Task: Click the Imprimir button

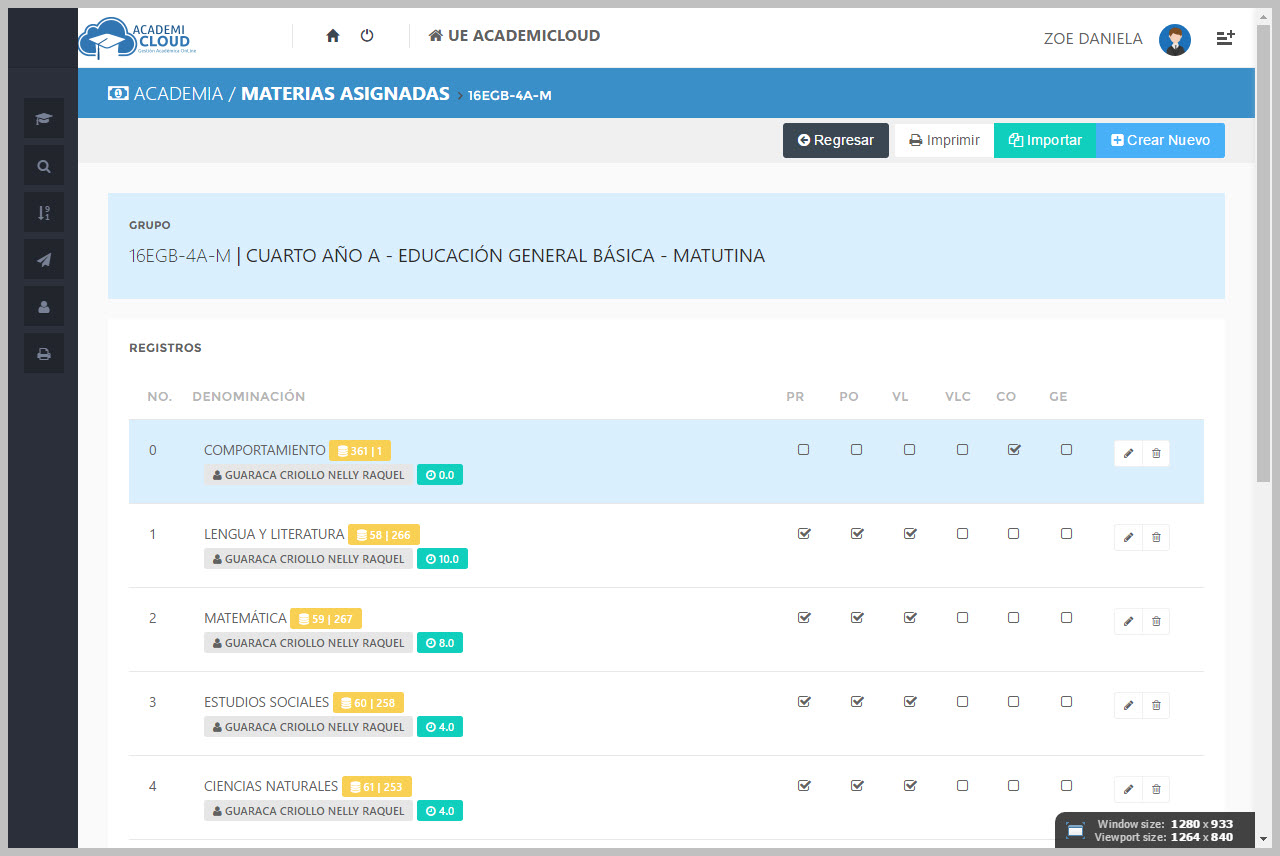Action: tap(944, 141)
